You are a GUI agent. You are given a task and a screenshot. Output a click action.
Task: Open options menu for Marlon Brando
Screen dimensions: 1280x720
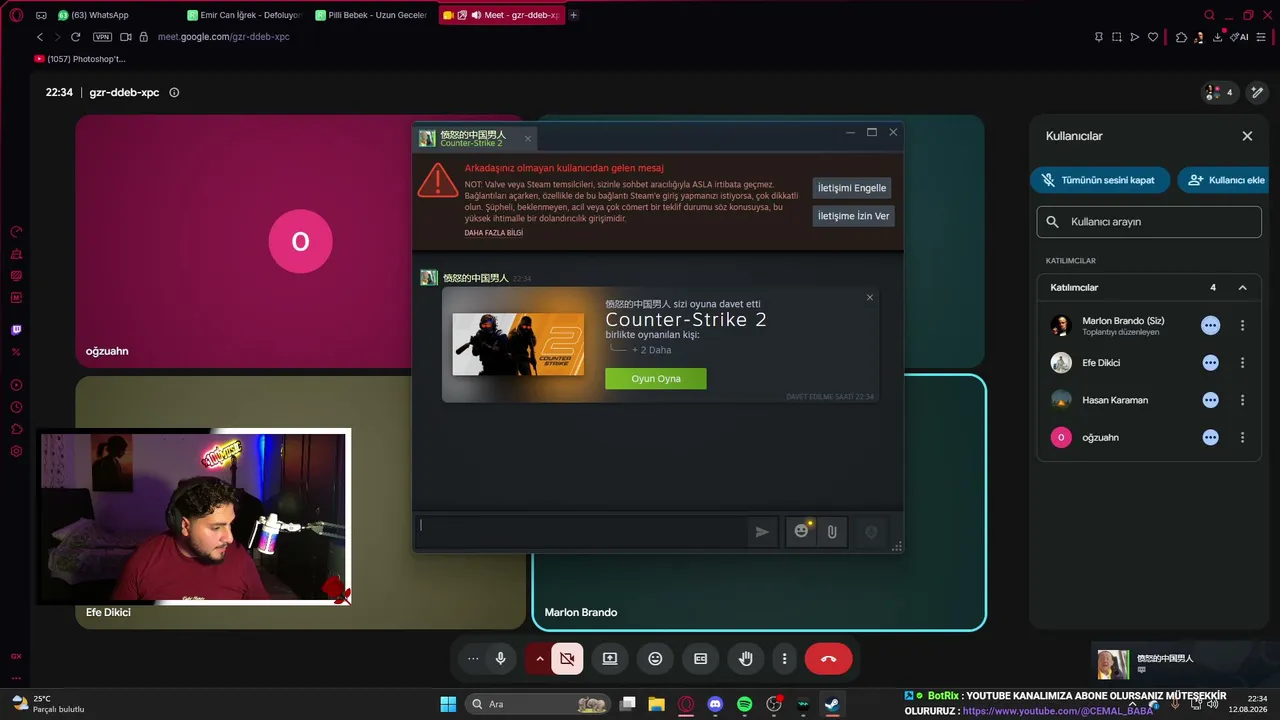click(1243, 325)
